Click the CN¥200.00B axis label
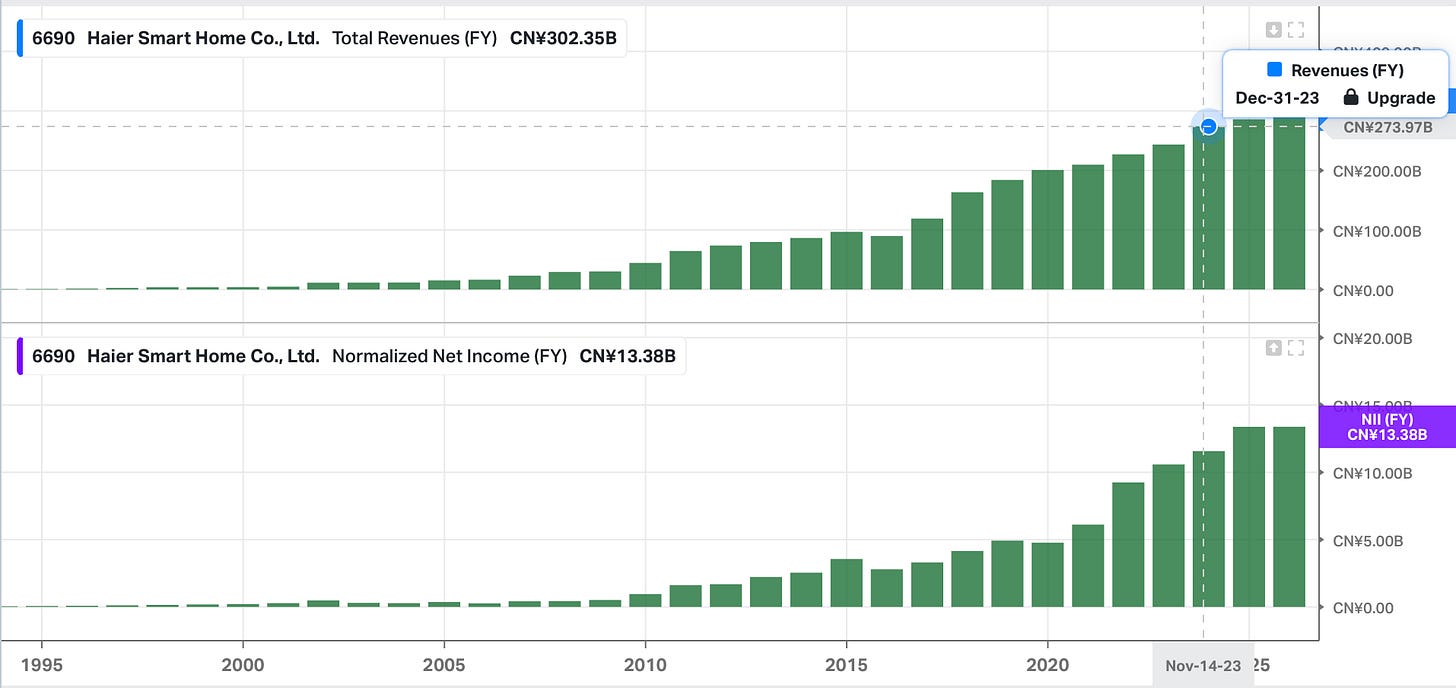Screen dimensions: 1456x688 point(1377,171)
